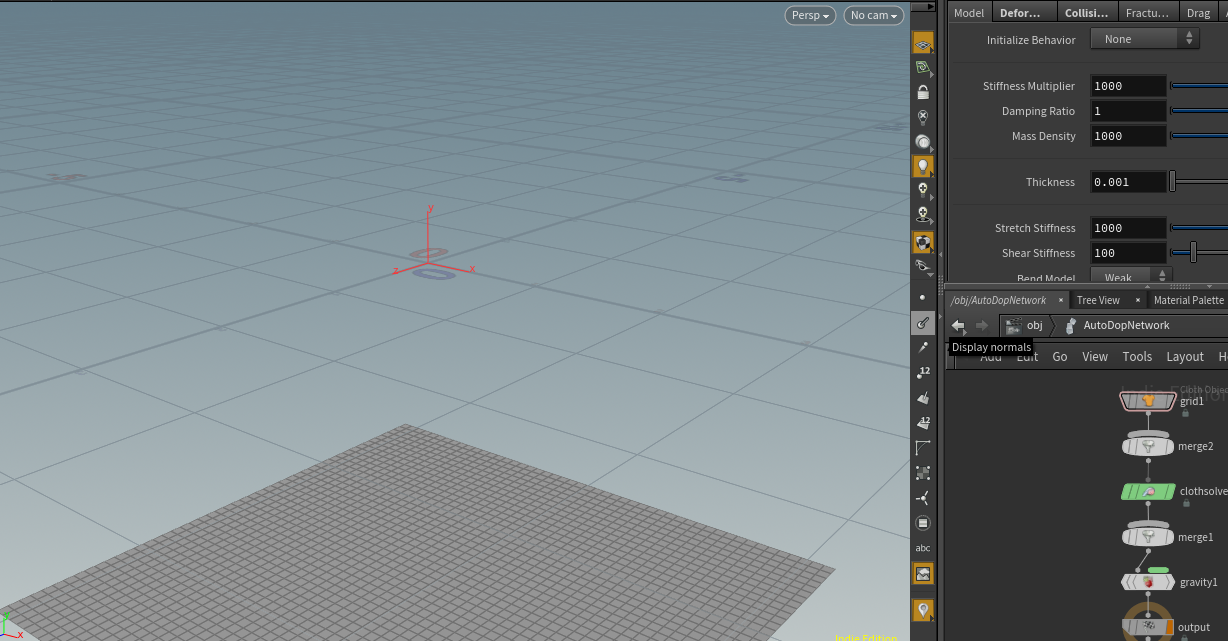The height and width of the screenshot is (641, 1228).
Task: Select the gravity1 node
Action: [x=1148, y=581]
